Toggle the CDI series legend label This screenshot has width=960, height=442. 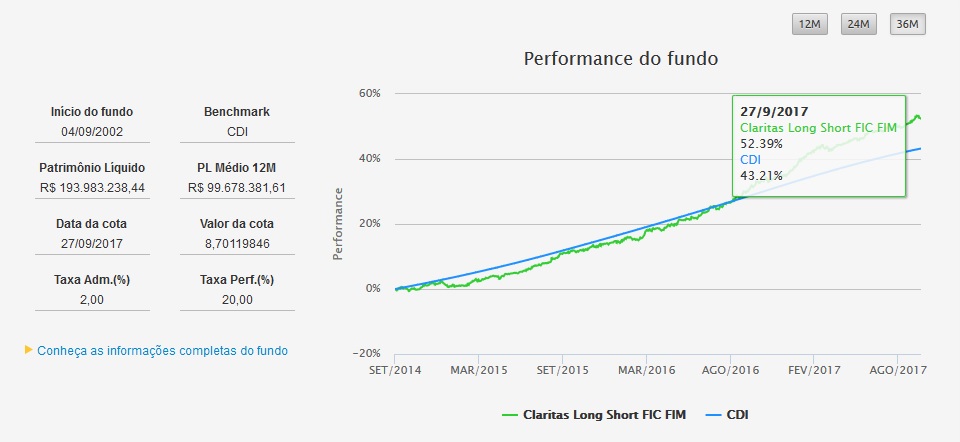737,414
